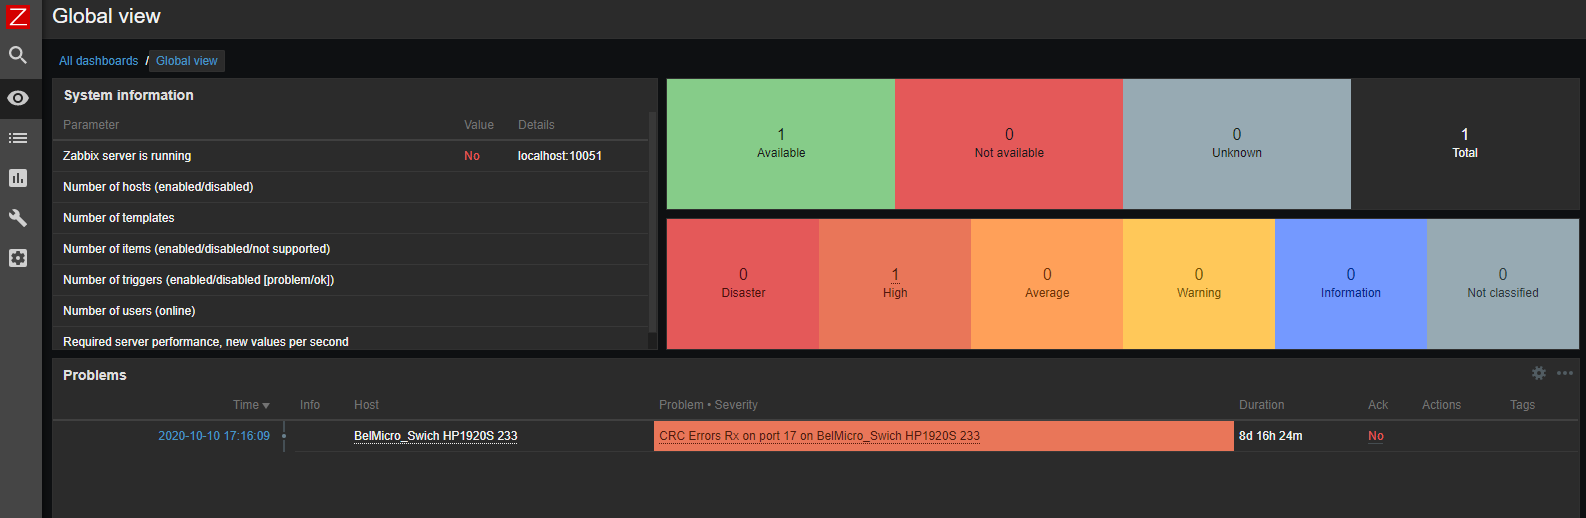Click the 'Zabbix server is running' row
Viewport: 1586px width, 518px height.
tap(351, 156)
